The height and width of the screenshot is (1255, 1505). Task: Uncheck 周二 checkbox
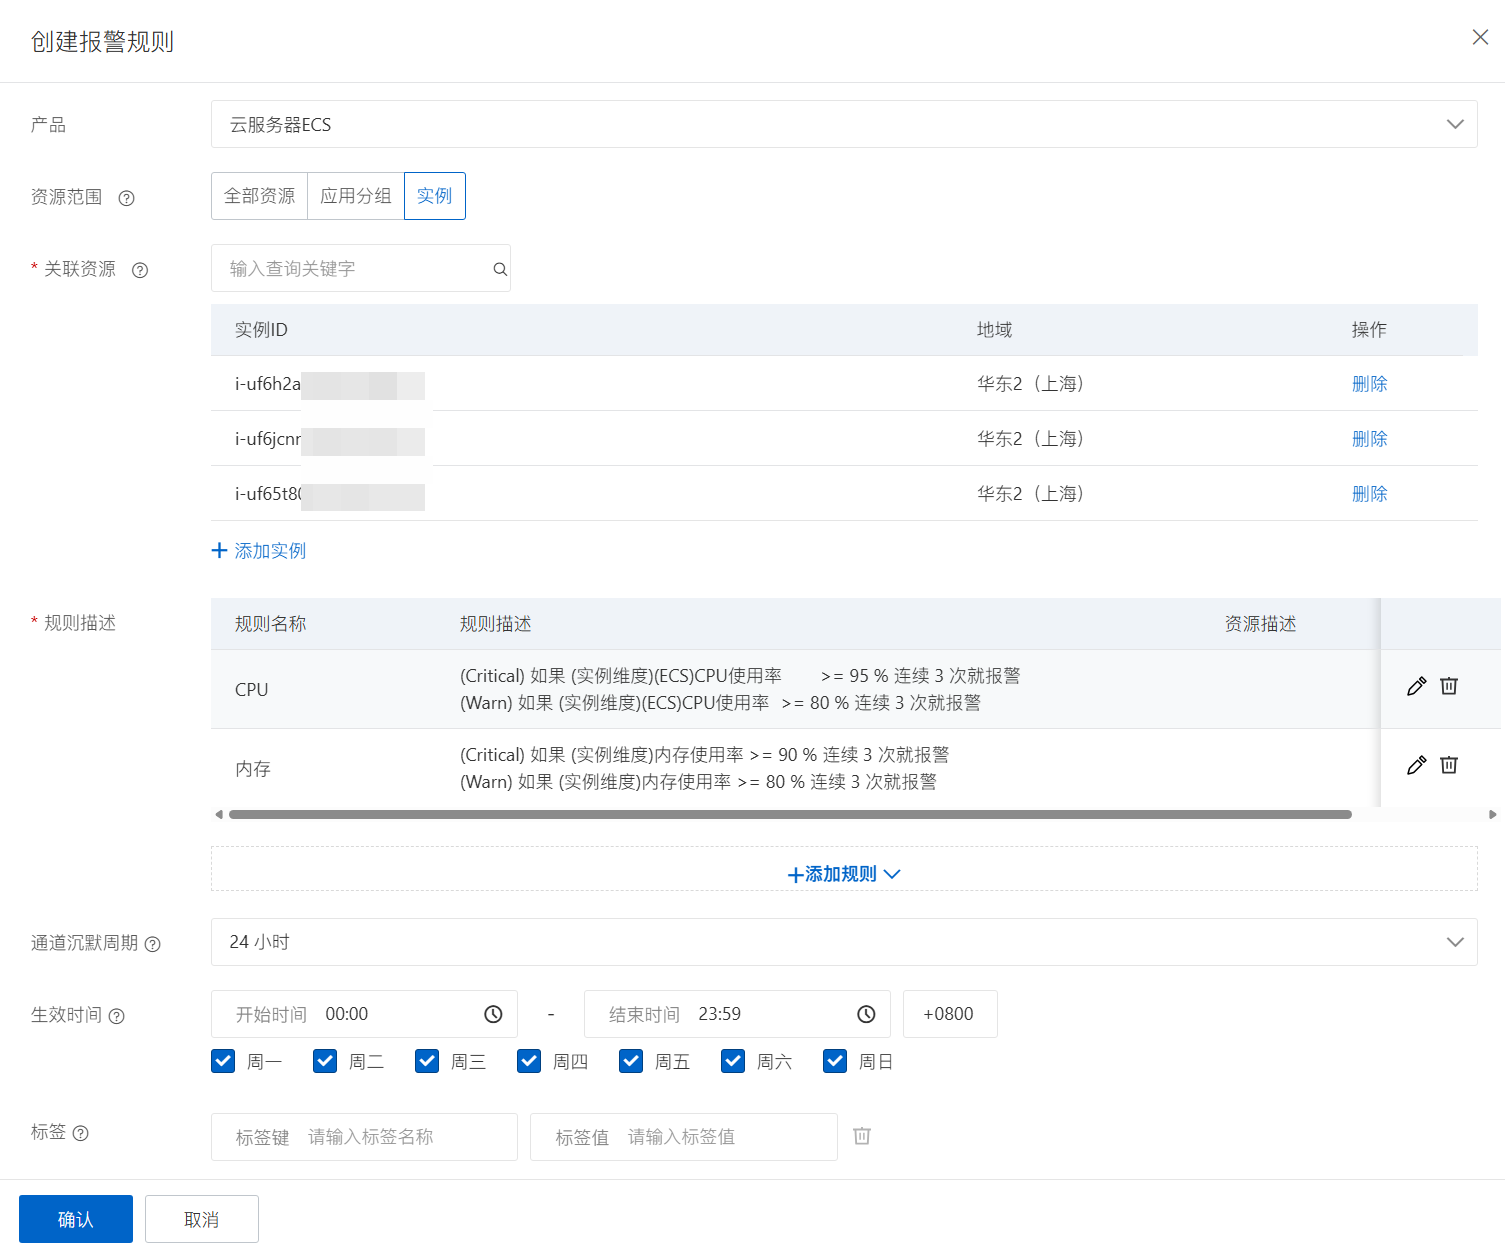(325, 1061)
